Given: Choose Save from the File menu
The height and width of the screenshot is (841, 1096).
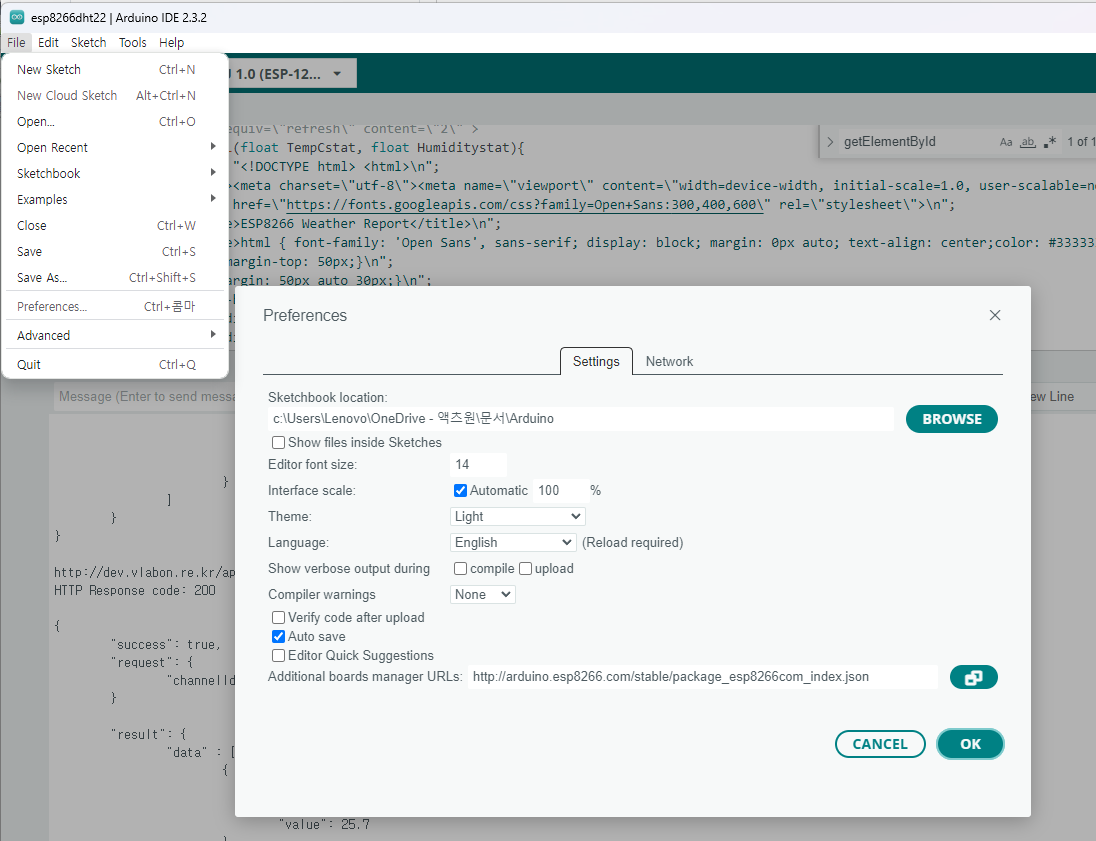Looking at the screenshot, I should [x=115, y=251].
